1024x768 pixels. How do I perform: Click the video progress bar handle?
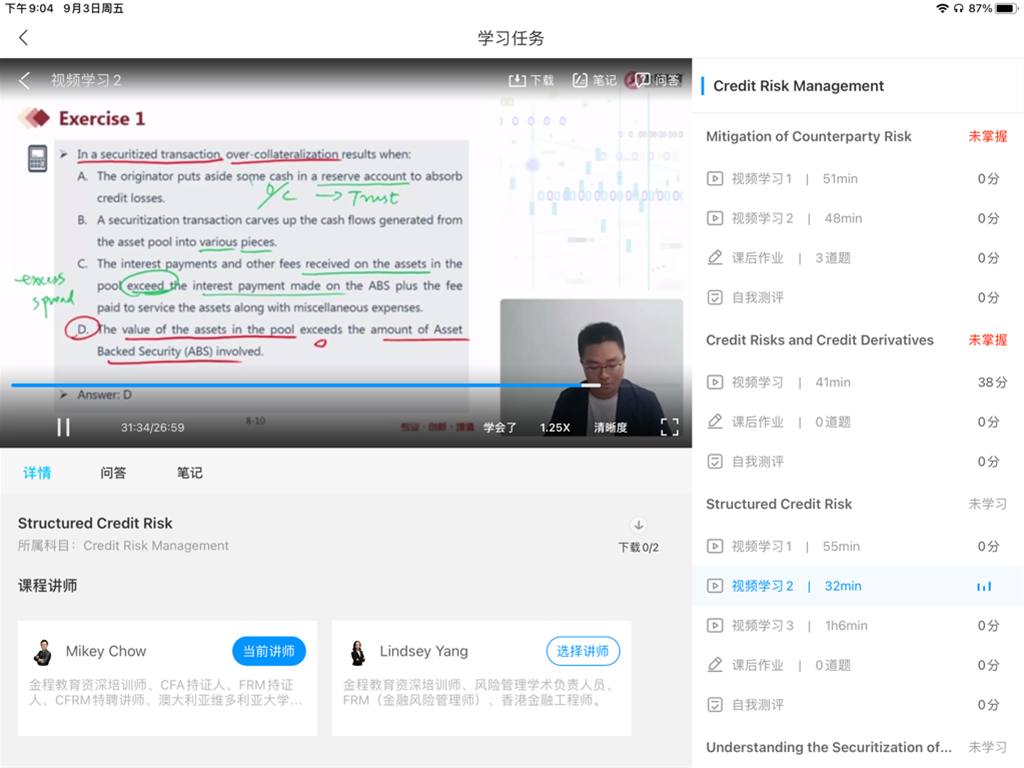590,385
